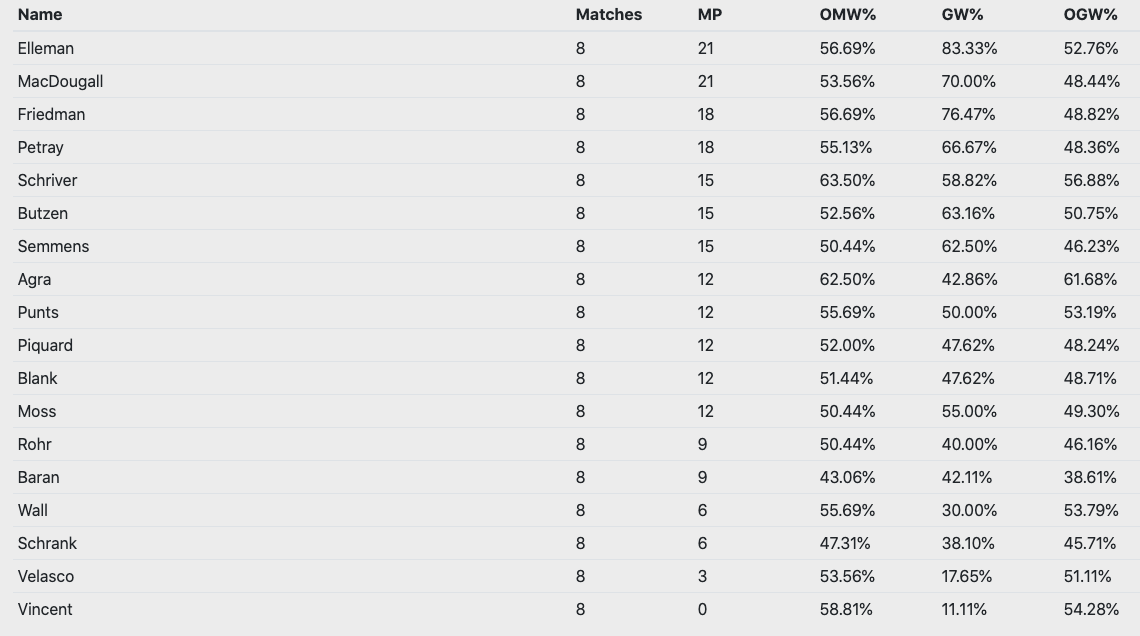Screen dimensions: 1140x636
Task: Click MacDougall's name in the table
Action: click(x=60, y=81)
